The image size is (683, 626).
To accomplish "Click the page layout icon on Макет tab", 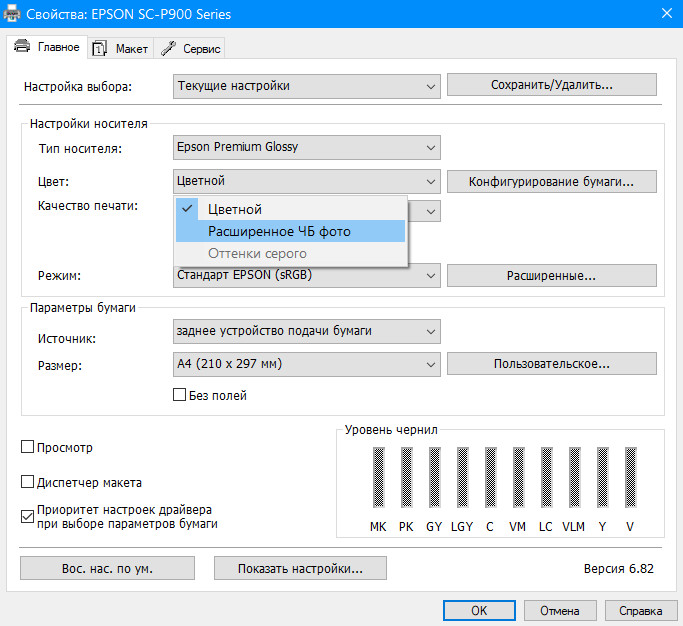I will (x=99, y=49).
